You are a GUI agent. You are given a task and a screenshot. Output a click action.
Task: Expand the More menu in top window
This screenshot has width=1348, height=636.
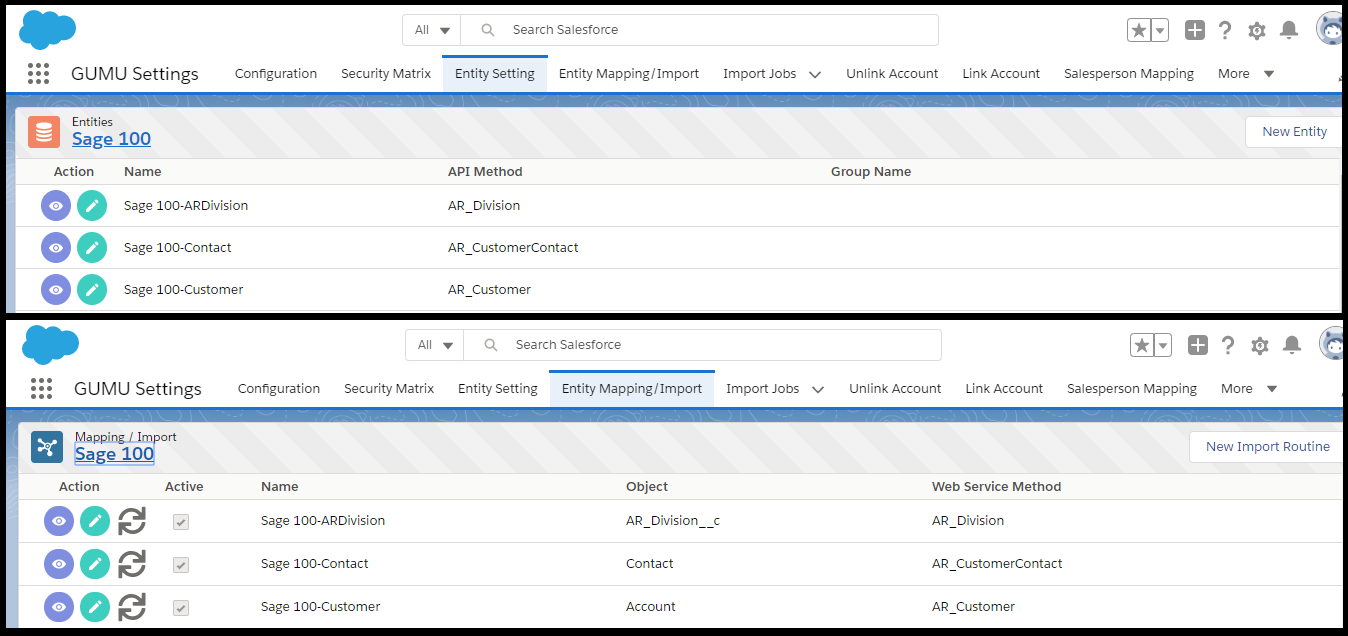pos(1246,74)
